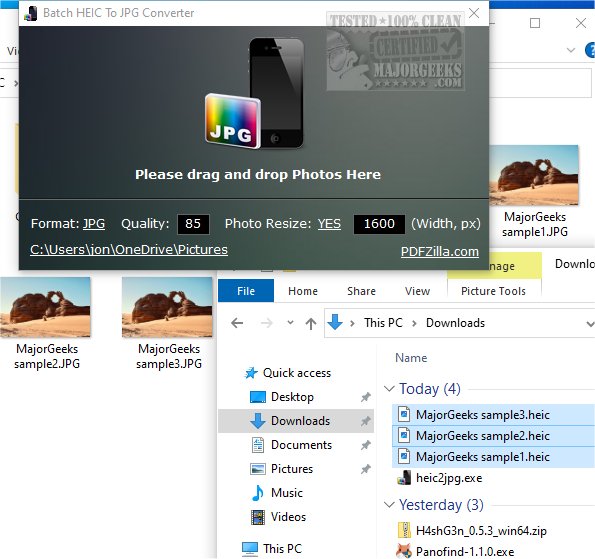Click the Name column header
595x559 pixels.
(x=411, y=358)
